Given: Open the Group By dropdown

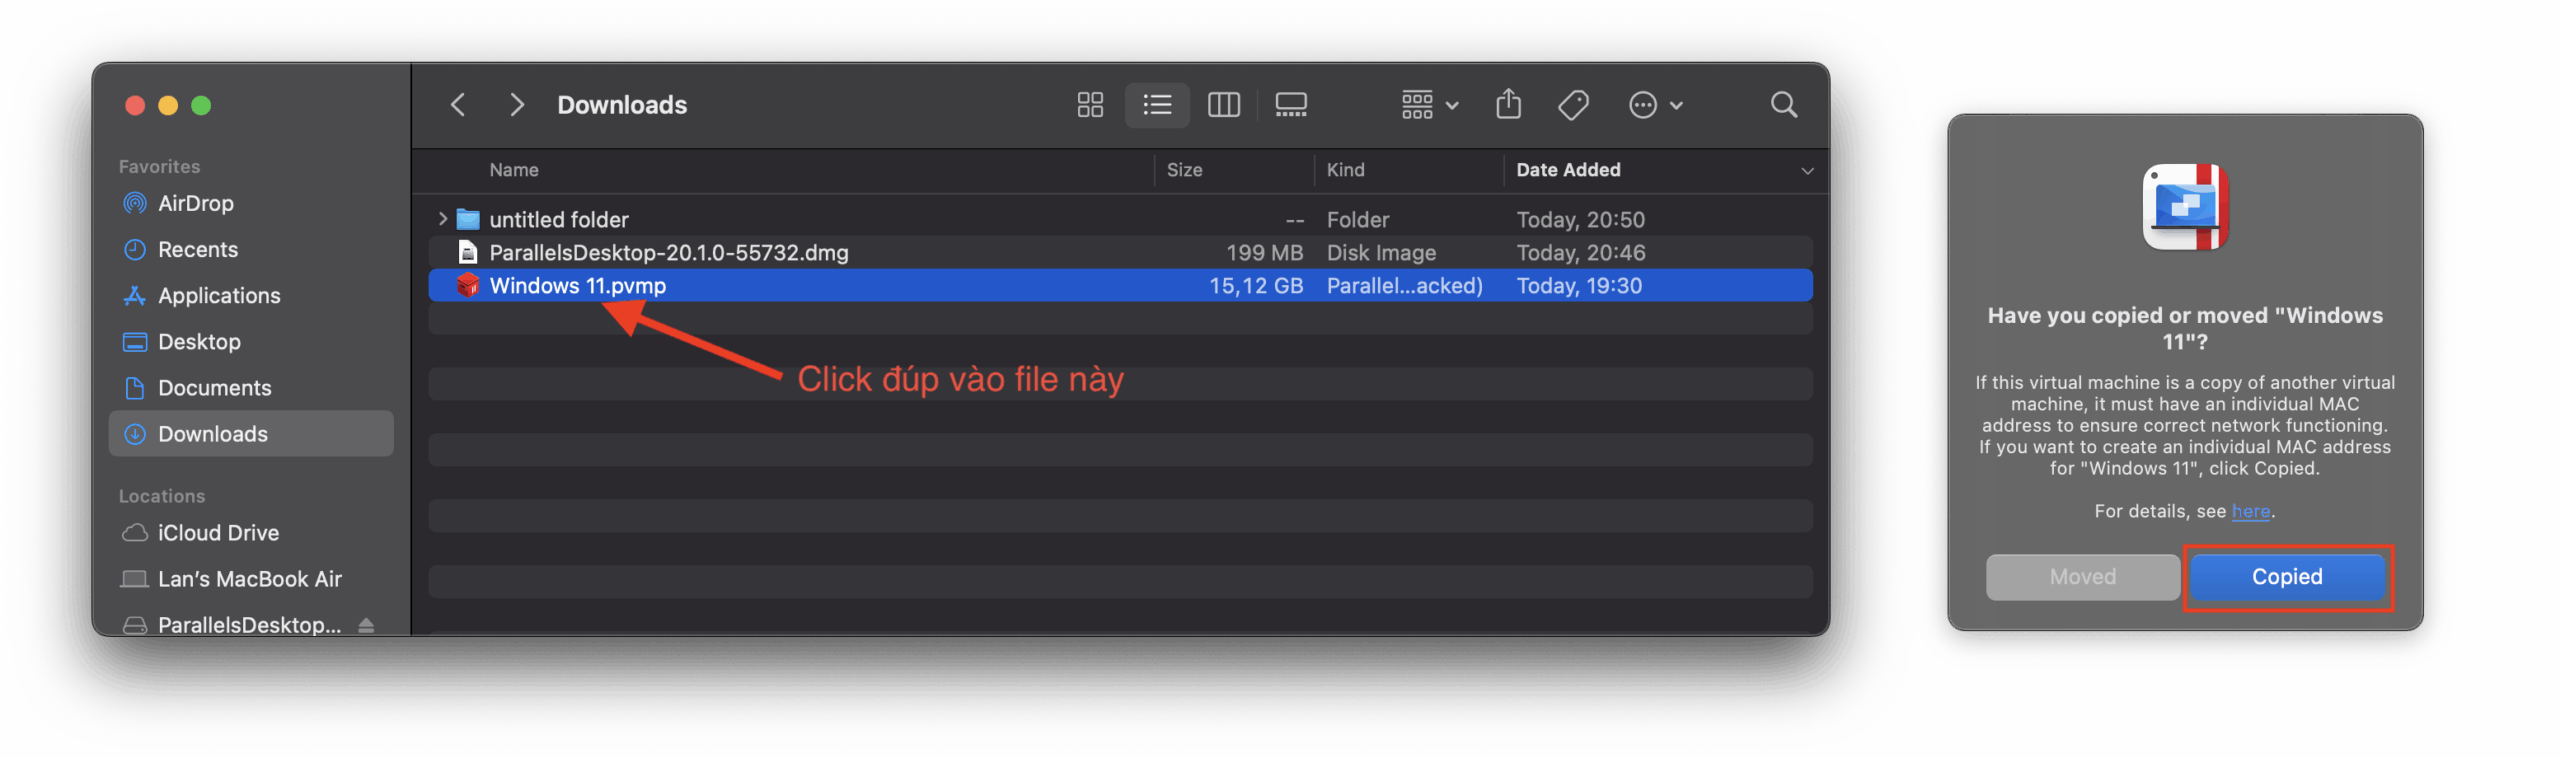Looking at the screenshot, I should [x=1429, y=105].
